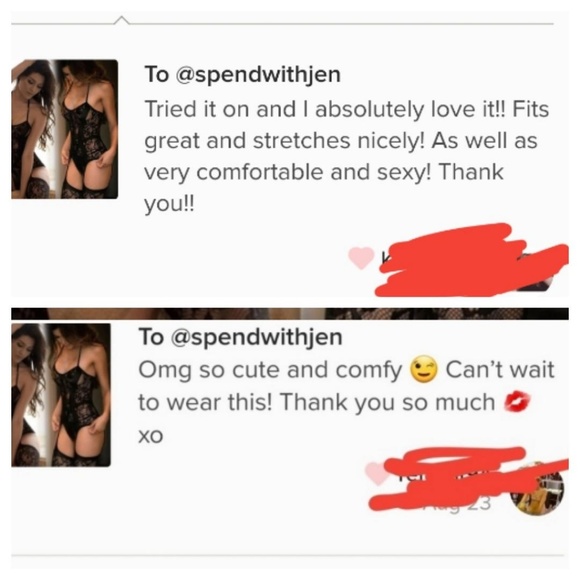Image resolution: width=580 pixels, height=580 pixels.
Task: Tap the heart icon on the second review
Action: pos(376,473)
